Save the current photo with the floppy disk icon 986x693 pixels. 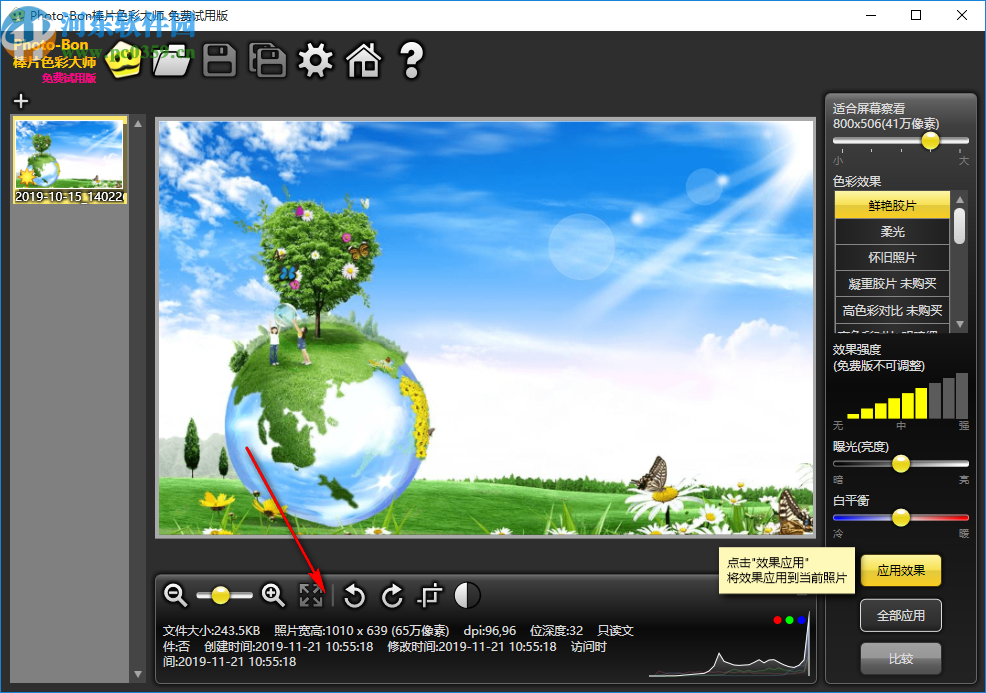coord(219,60)
